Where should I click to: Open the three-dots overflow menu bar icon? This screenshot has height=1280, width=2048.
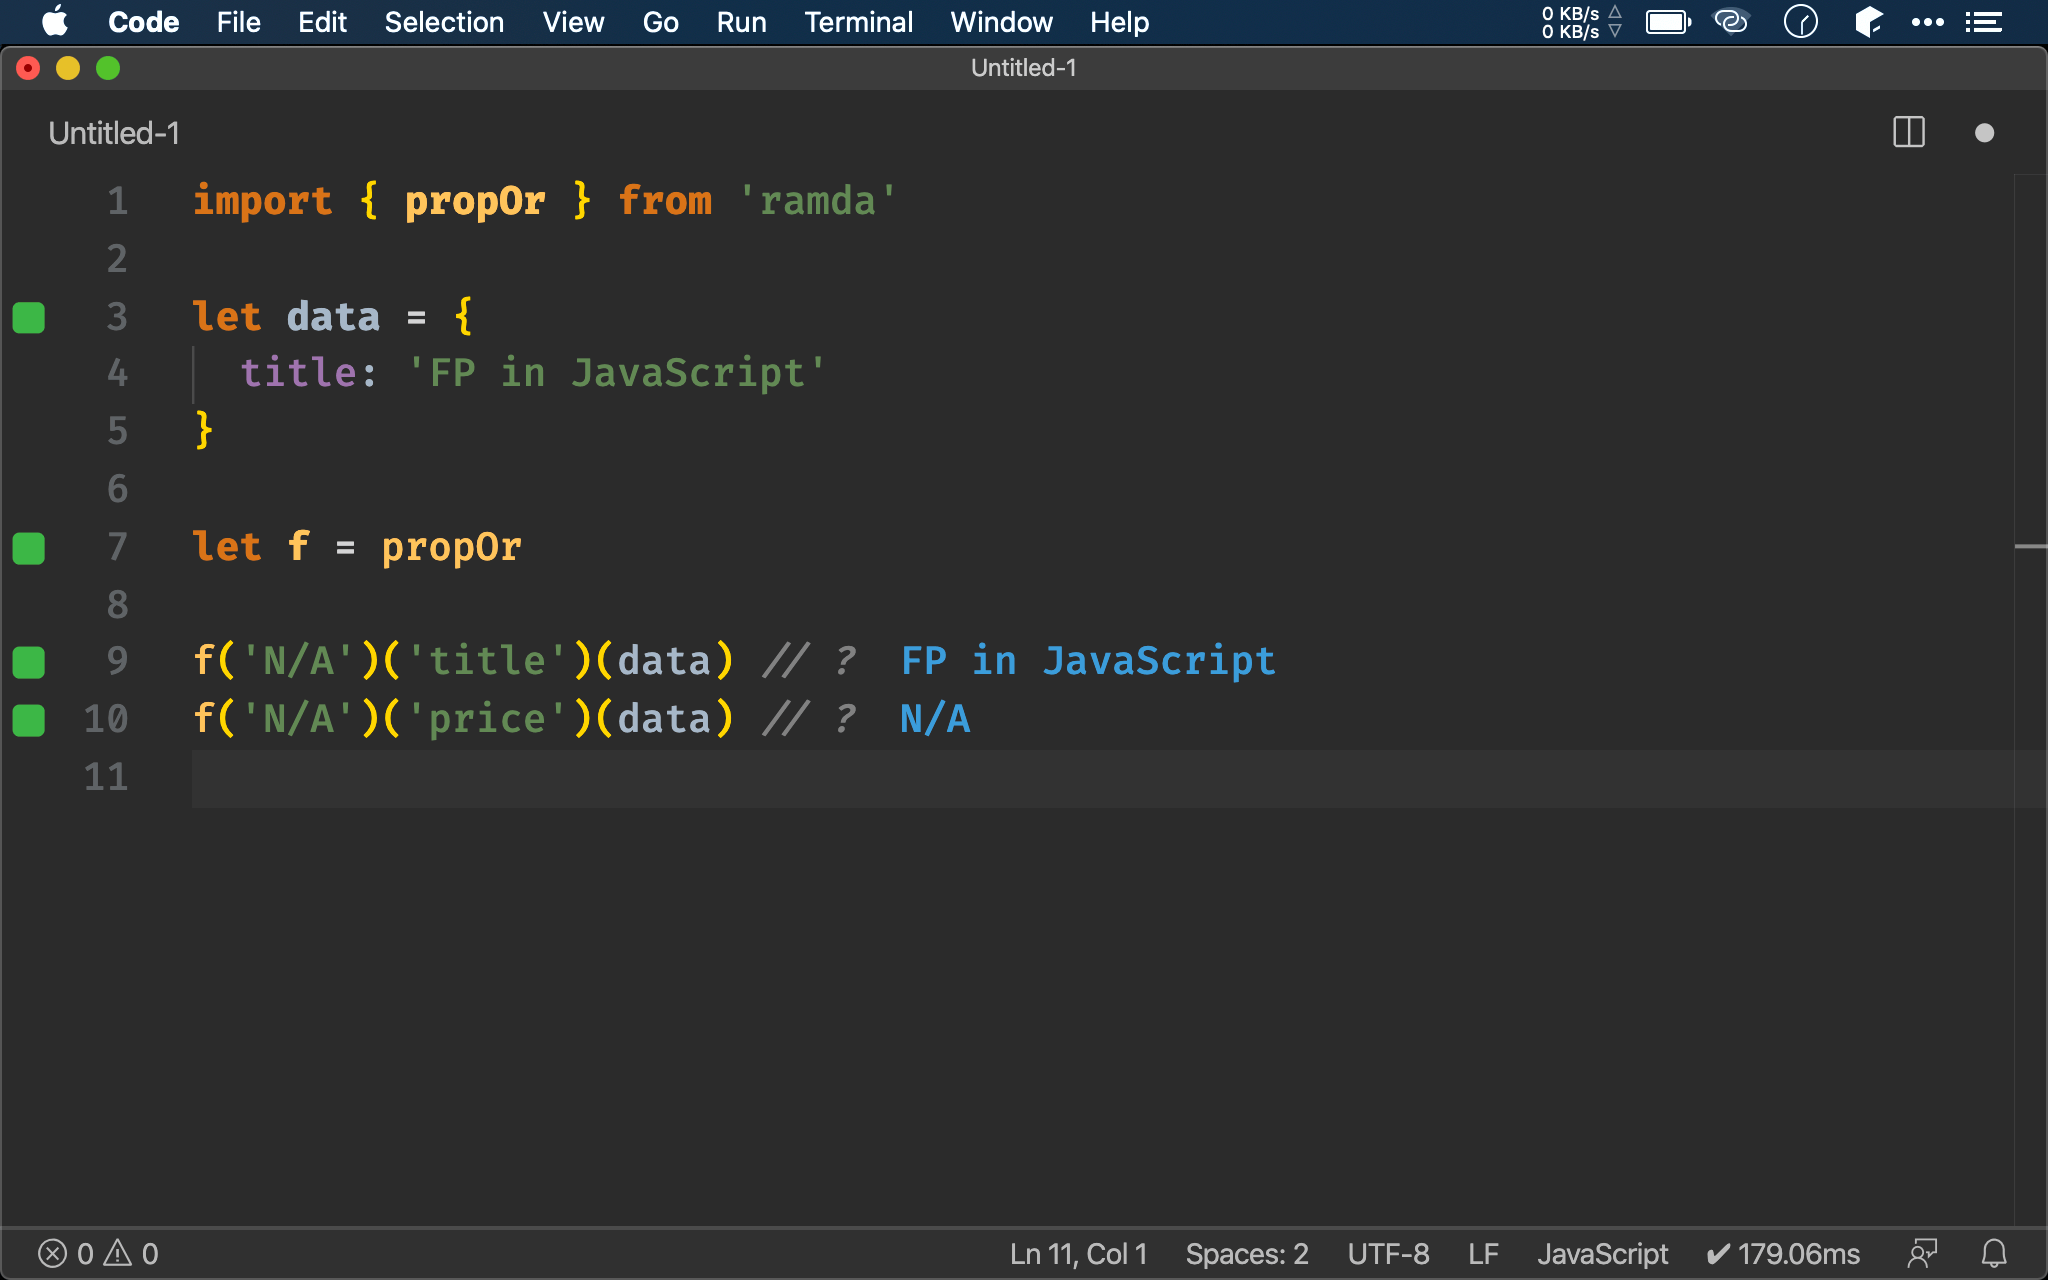pyautogui.click(x=1927, y=22)
